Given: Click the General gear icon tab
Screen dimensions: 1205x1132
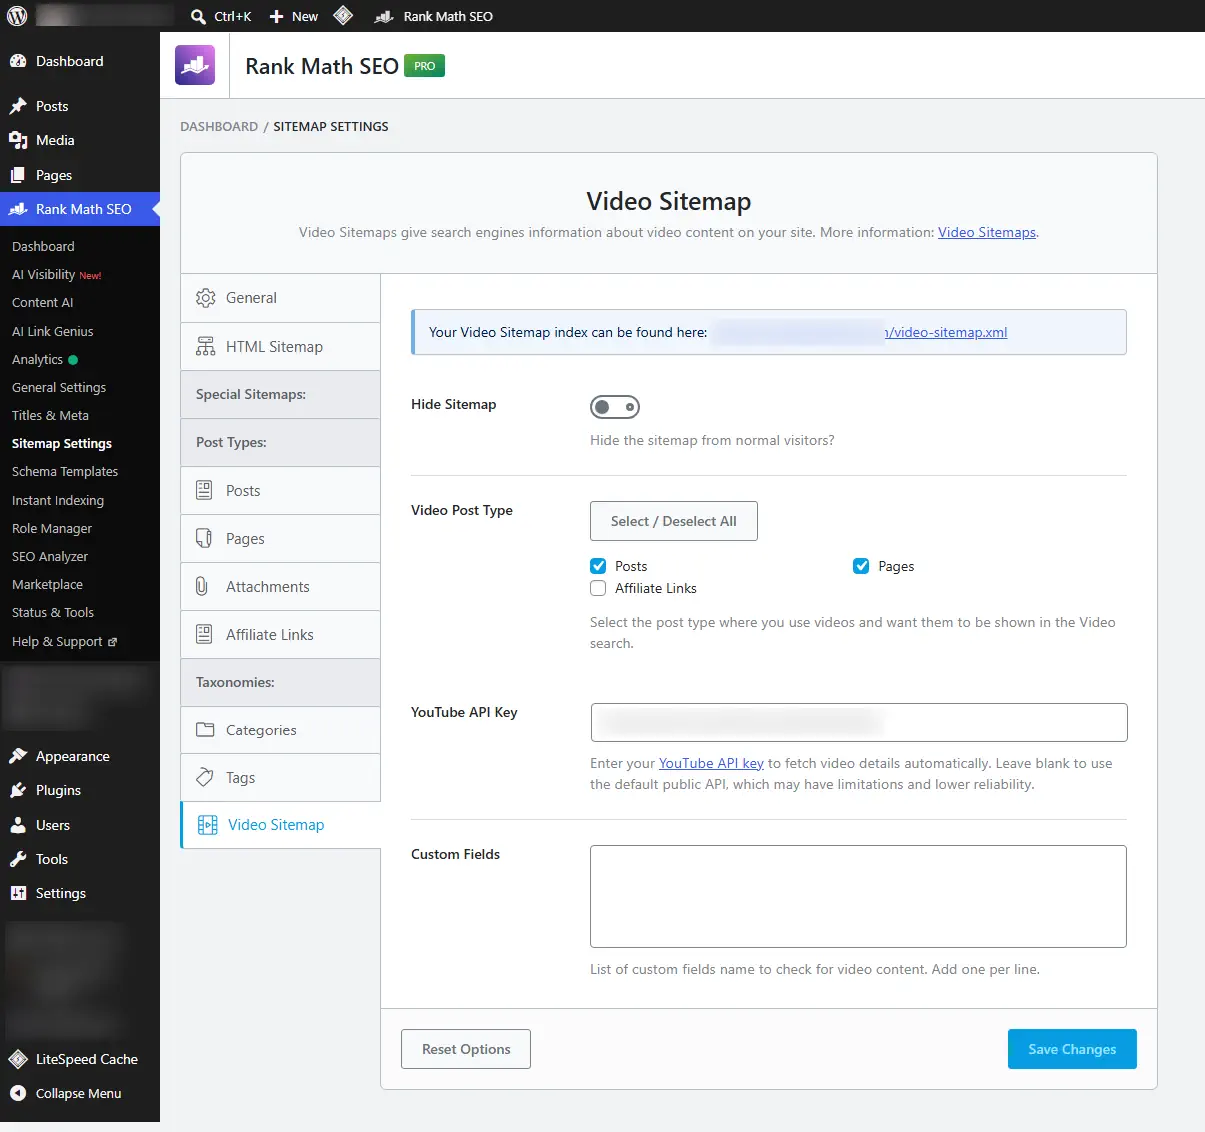Looking at the screenshot, I should pyautogui.click(x=206, y=298).
